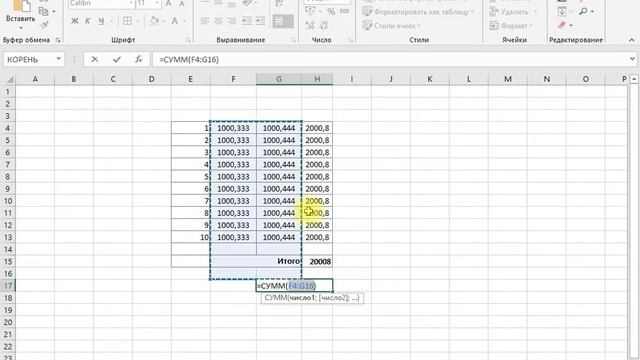Screen dimensions: 640x360
Task: Open the Буфер обмена dialog launcher
Action: 58,40
